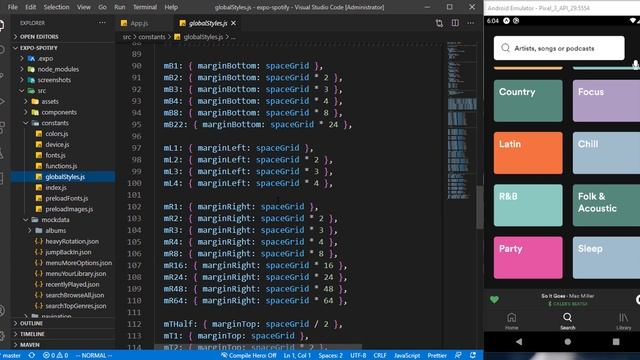Viewport: 640px width, 360px height.
Task: Open editor More Actions ellipsis menu
Action: point(471,23)
